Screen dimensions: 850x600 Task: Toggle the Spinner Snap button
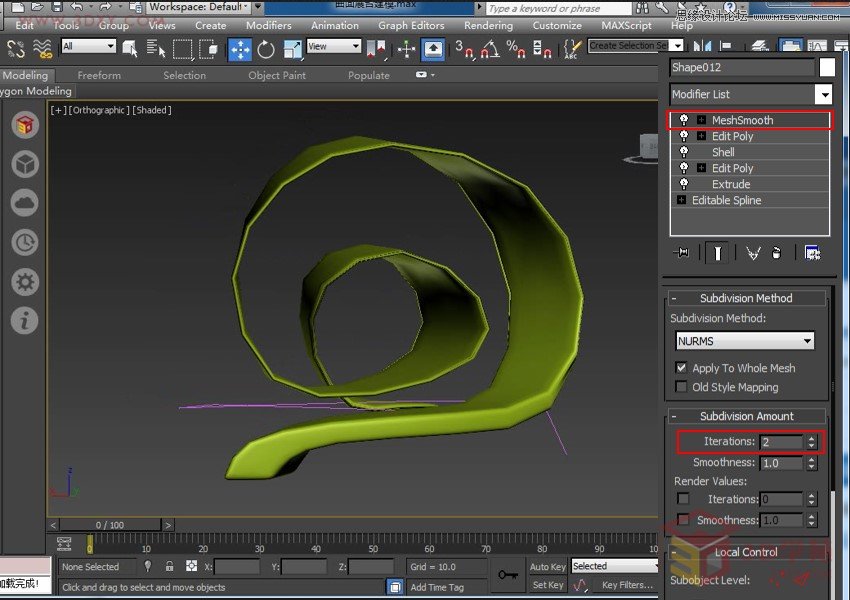click(x=542, y=49)
